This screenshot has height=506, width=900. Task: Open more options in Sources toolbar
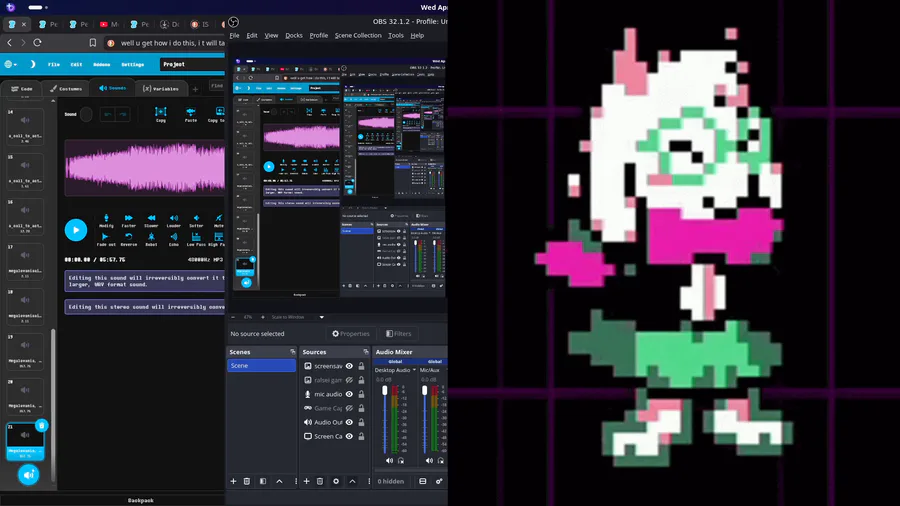point(368,481)
